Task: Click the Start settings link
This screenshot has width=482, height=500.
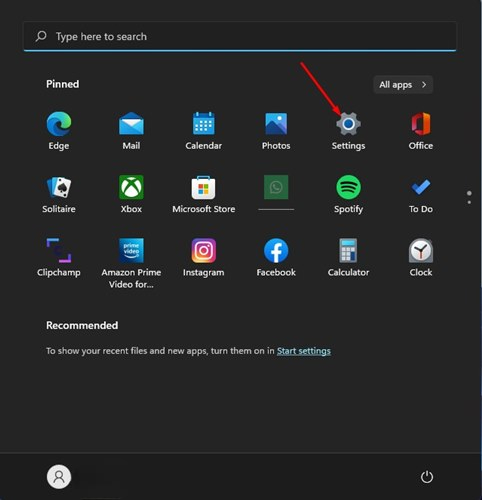Action: [304, 351]
